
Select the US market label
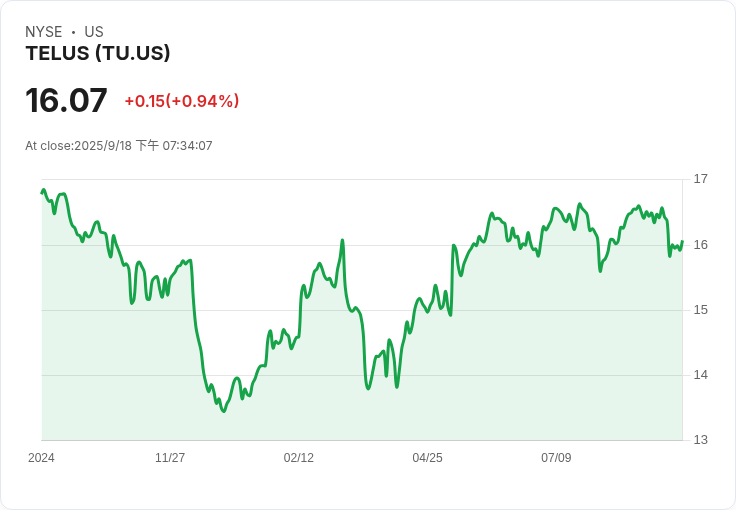pyautogui.click(x=94, y=32)
